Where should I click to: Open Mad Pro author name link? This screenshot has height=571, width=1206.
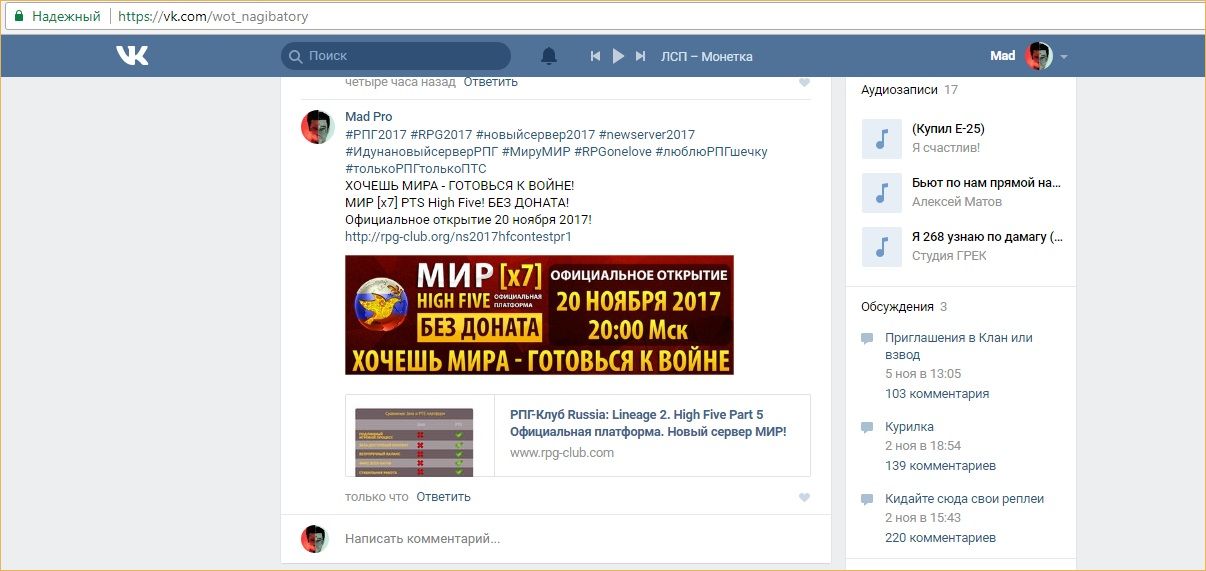369,117
